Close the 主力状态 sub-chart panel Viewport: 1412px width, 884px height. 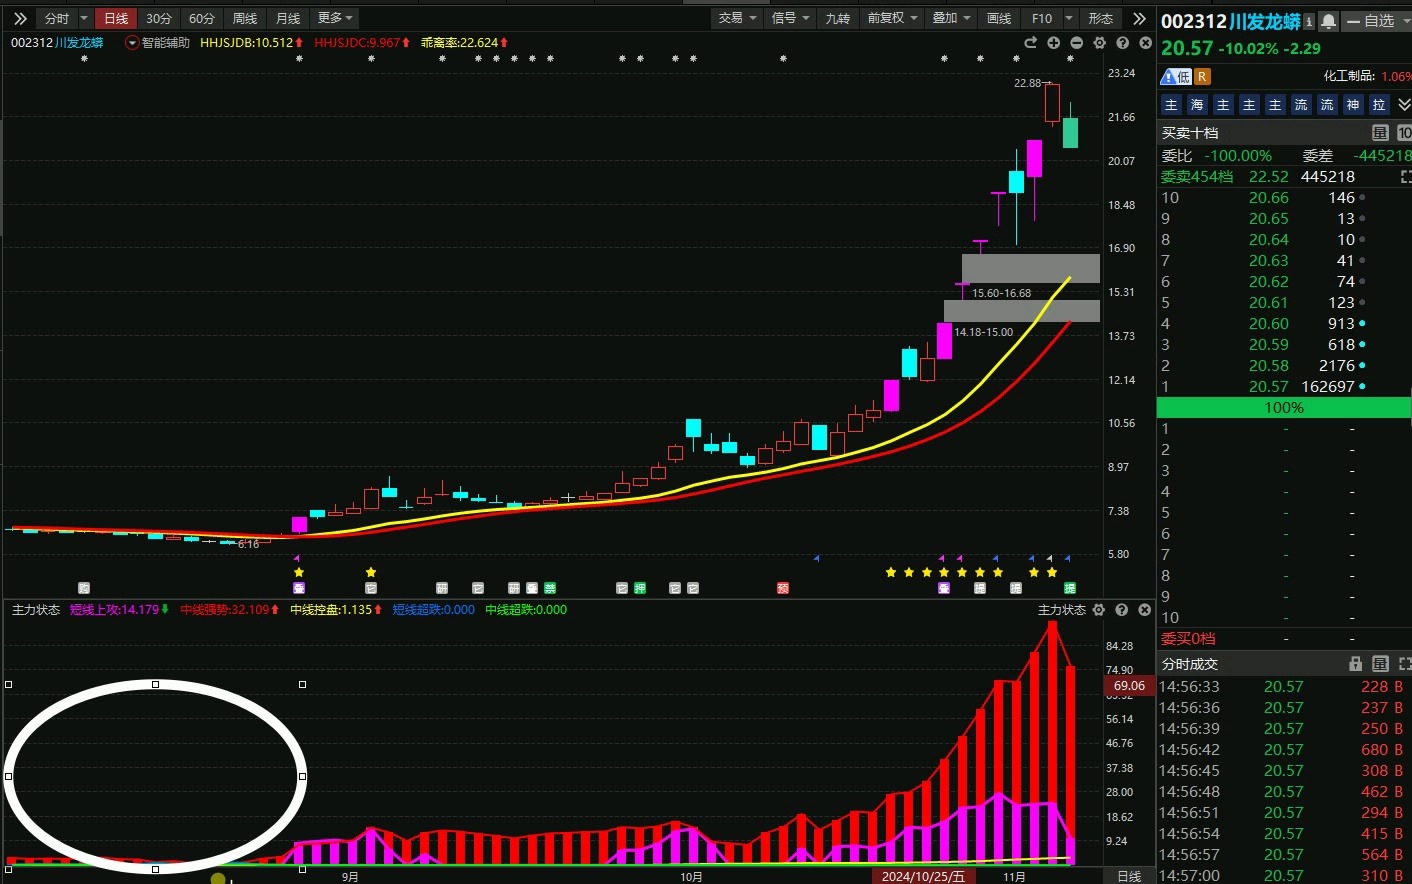click(x=1145, y=610)
